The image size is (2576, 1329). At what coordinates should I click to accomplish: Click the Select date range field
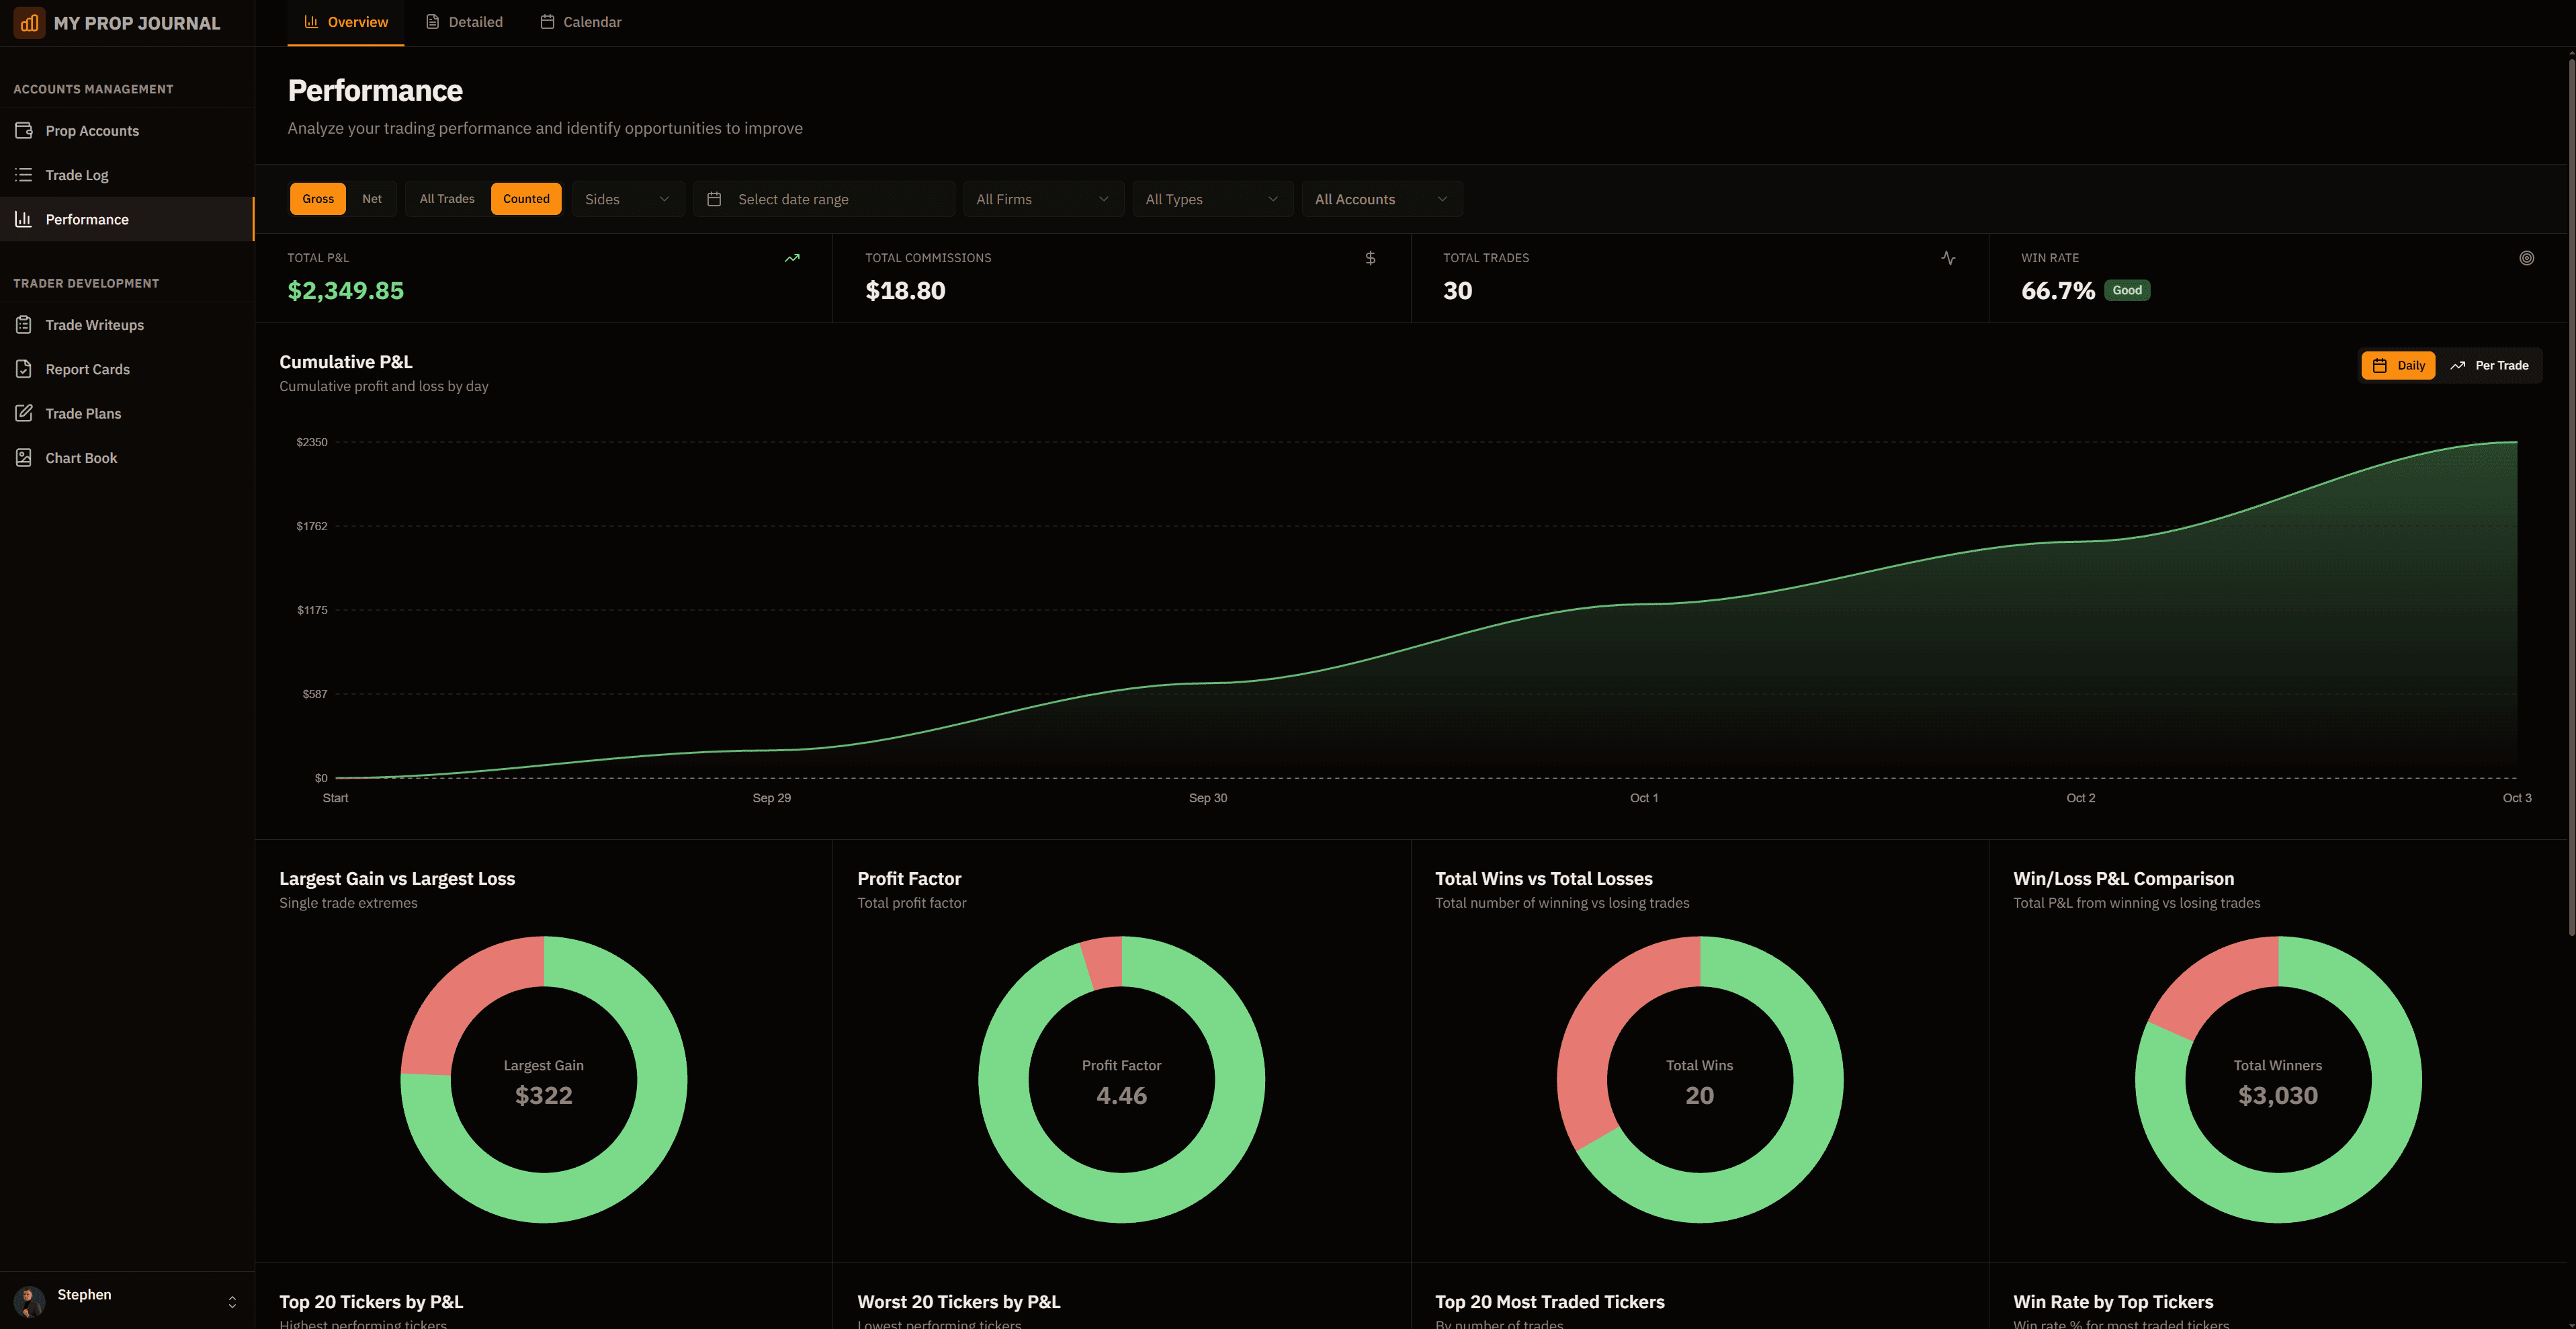pos(824,199)
